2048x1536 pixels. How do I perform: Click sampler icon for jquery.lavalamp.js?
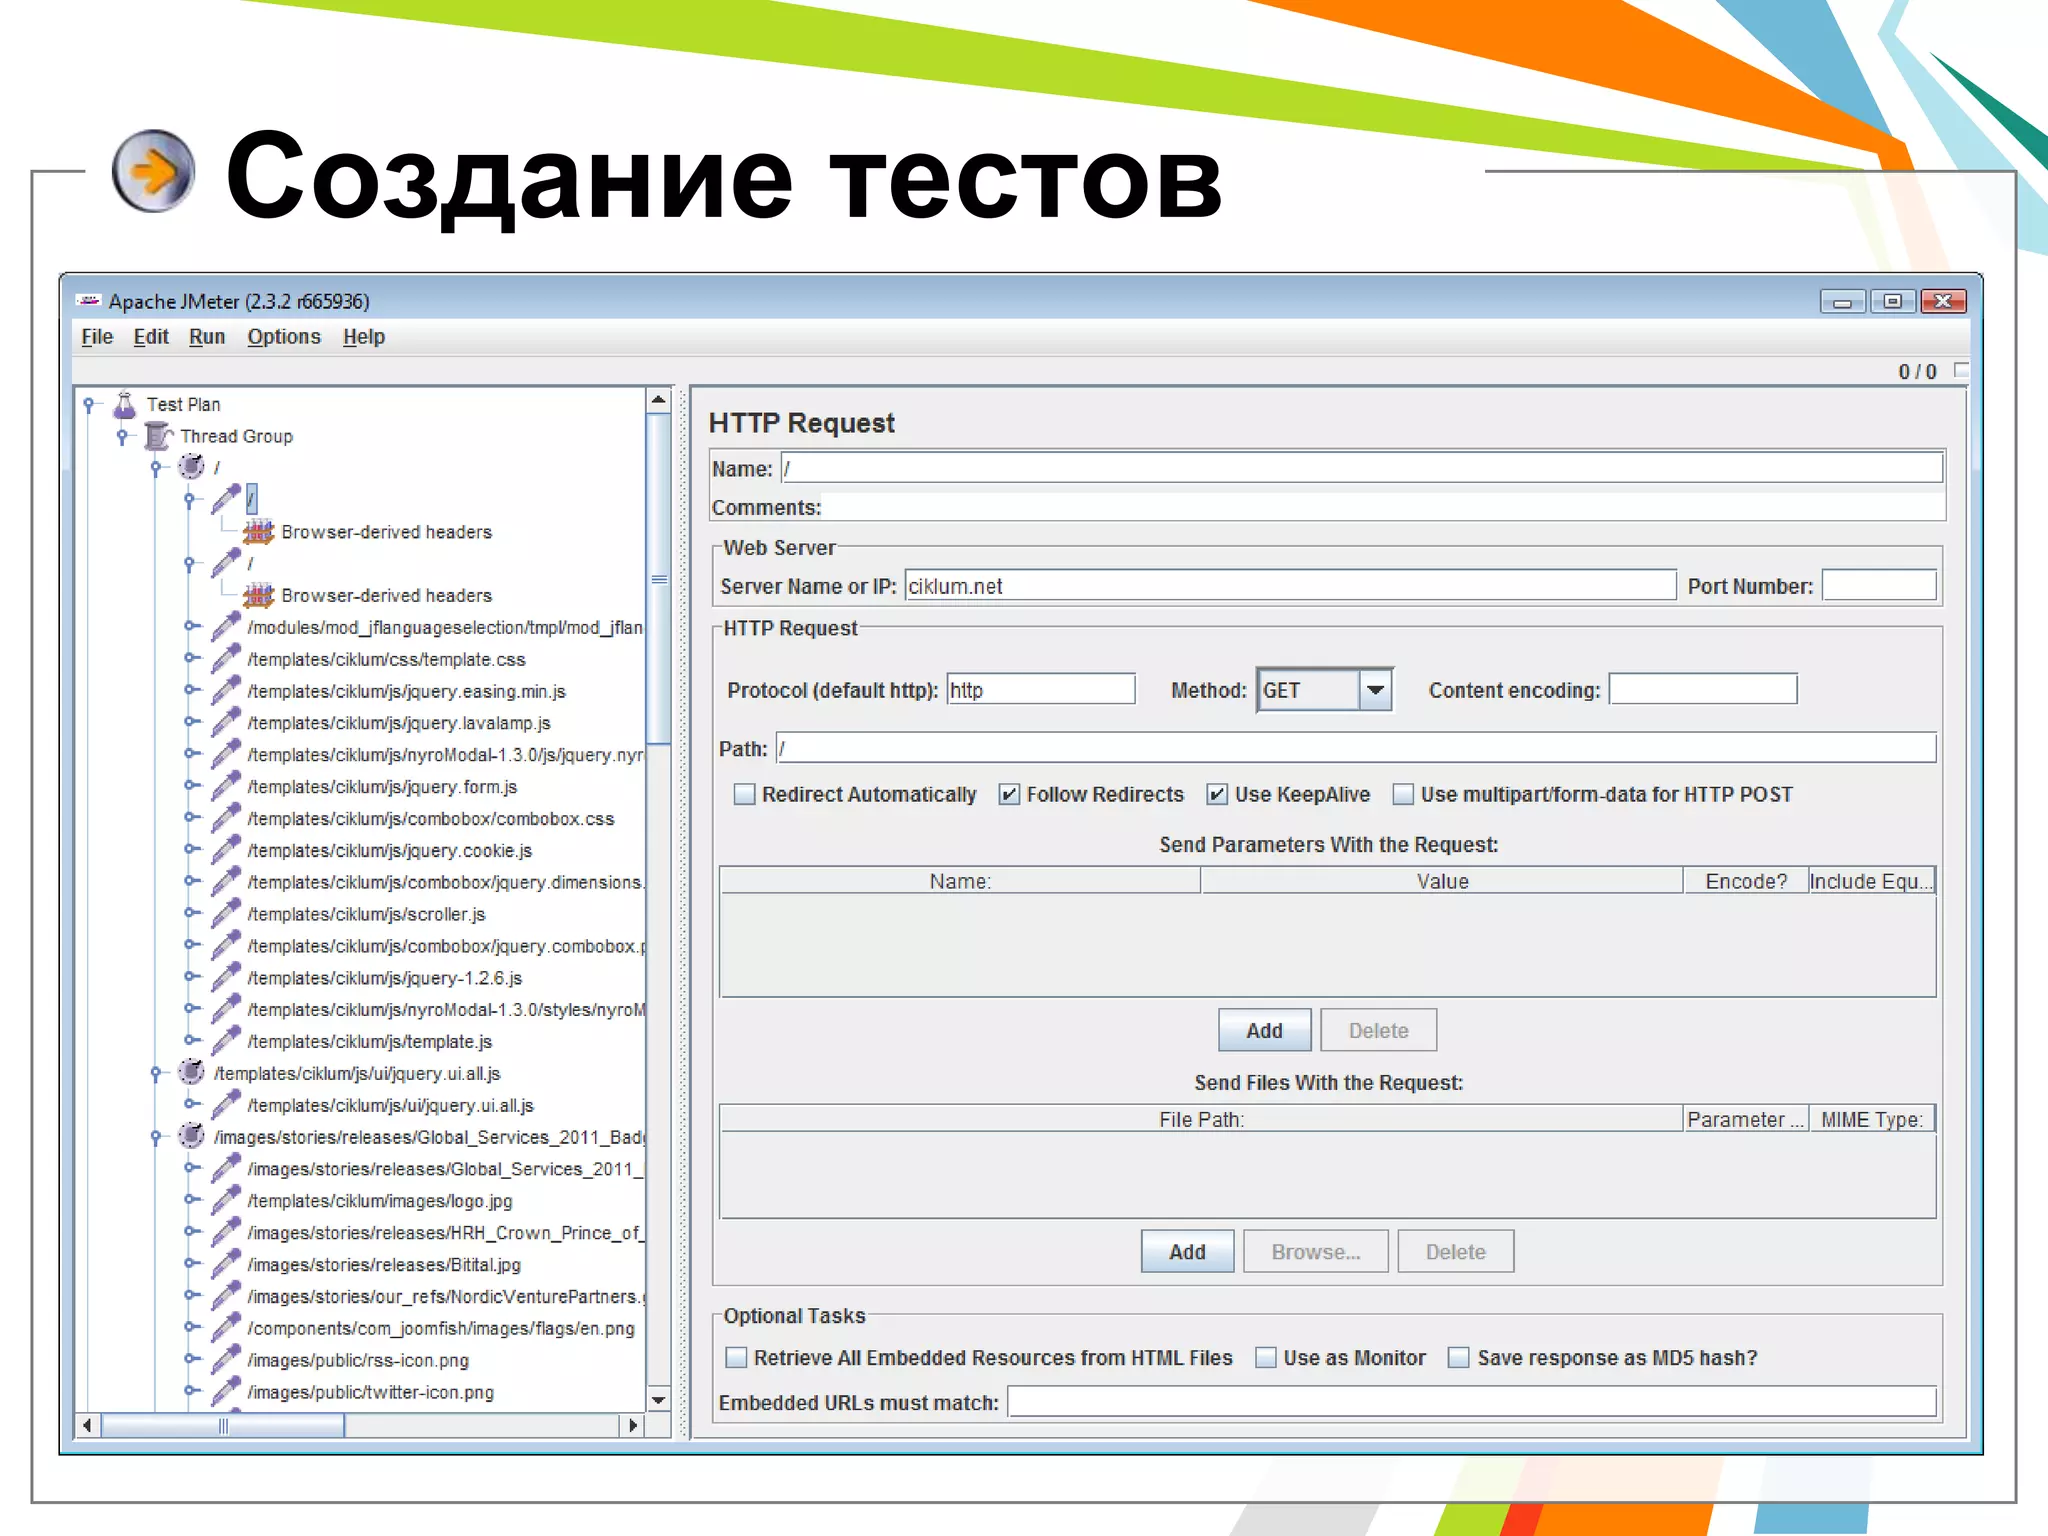click(x=226, y=722)
